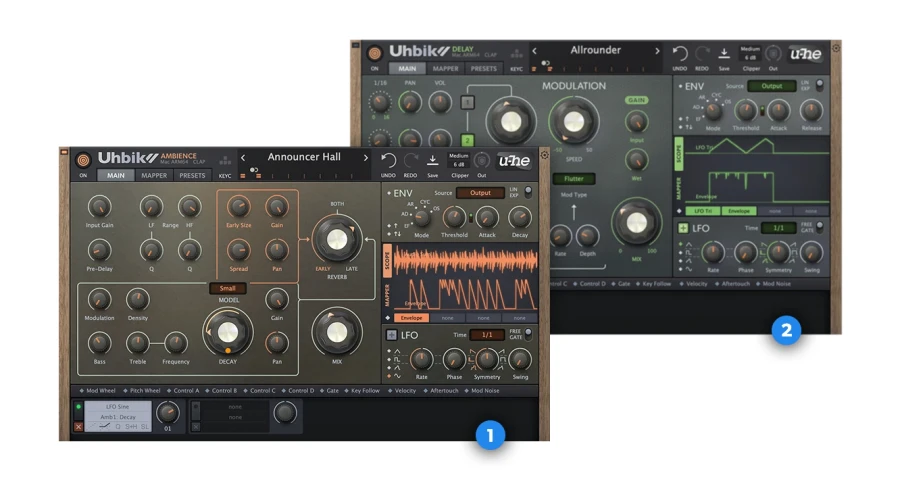Toggle the Ambience plugin ON power icon
900x498 pixels.
click(x=84, y=161)
